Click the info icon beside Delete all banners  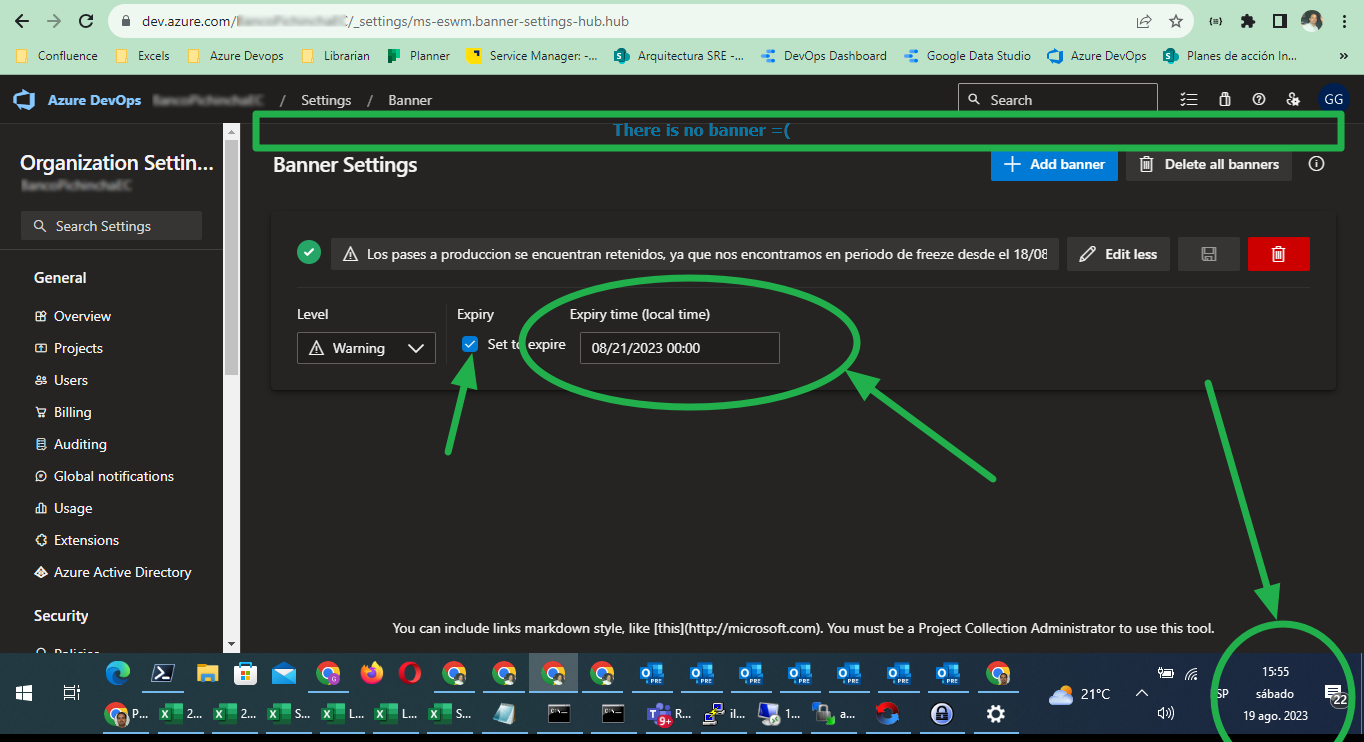pos(1316,164)
